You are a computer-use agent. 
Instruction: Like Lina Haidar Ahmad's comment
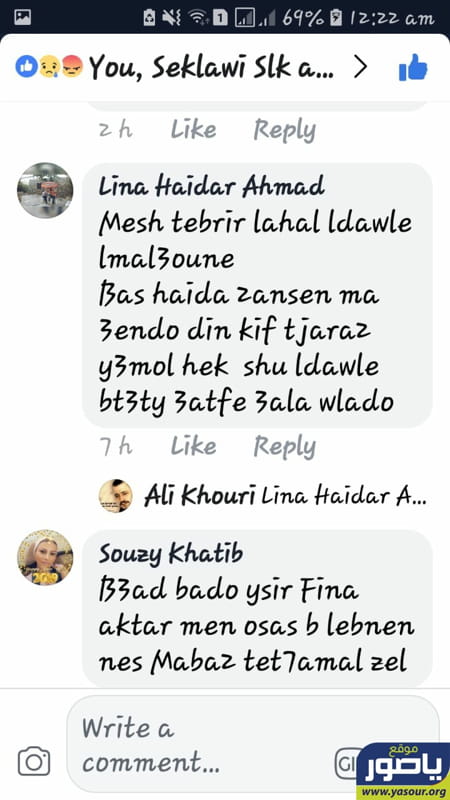[193, 446]
